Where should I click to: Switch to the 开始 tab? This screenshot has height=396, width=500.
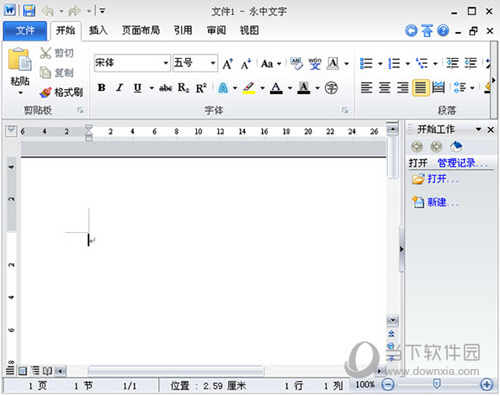click(65, 31)
